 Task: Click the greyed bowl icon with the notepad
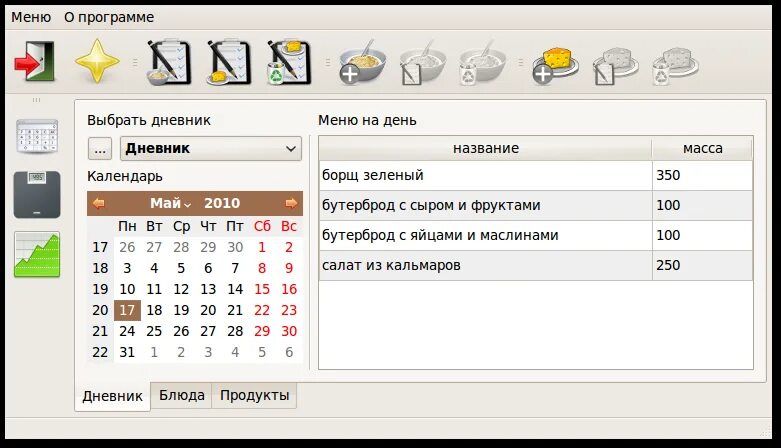423,63
